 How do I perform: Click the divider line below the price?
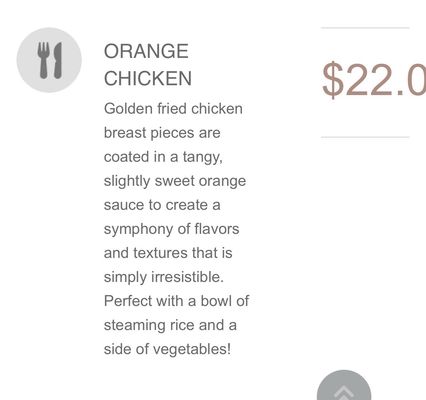click(x=365, y=137)
